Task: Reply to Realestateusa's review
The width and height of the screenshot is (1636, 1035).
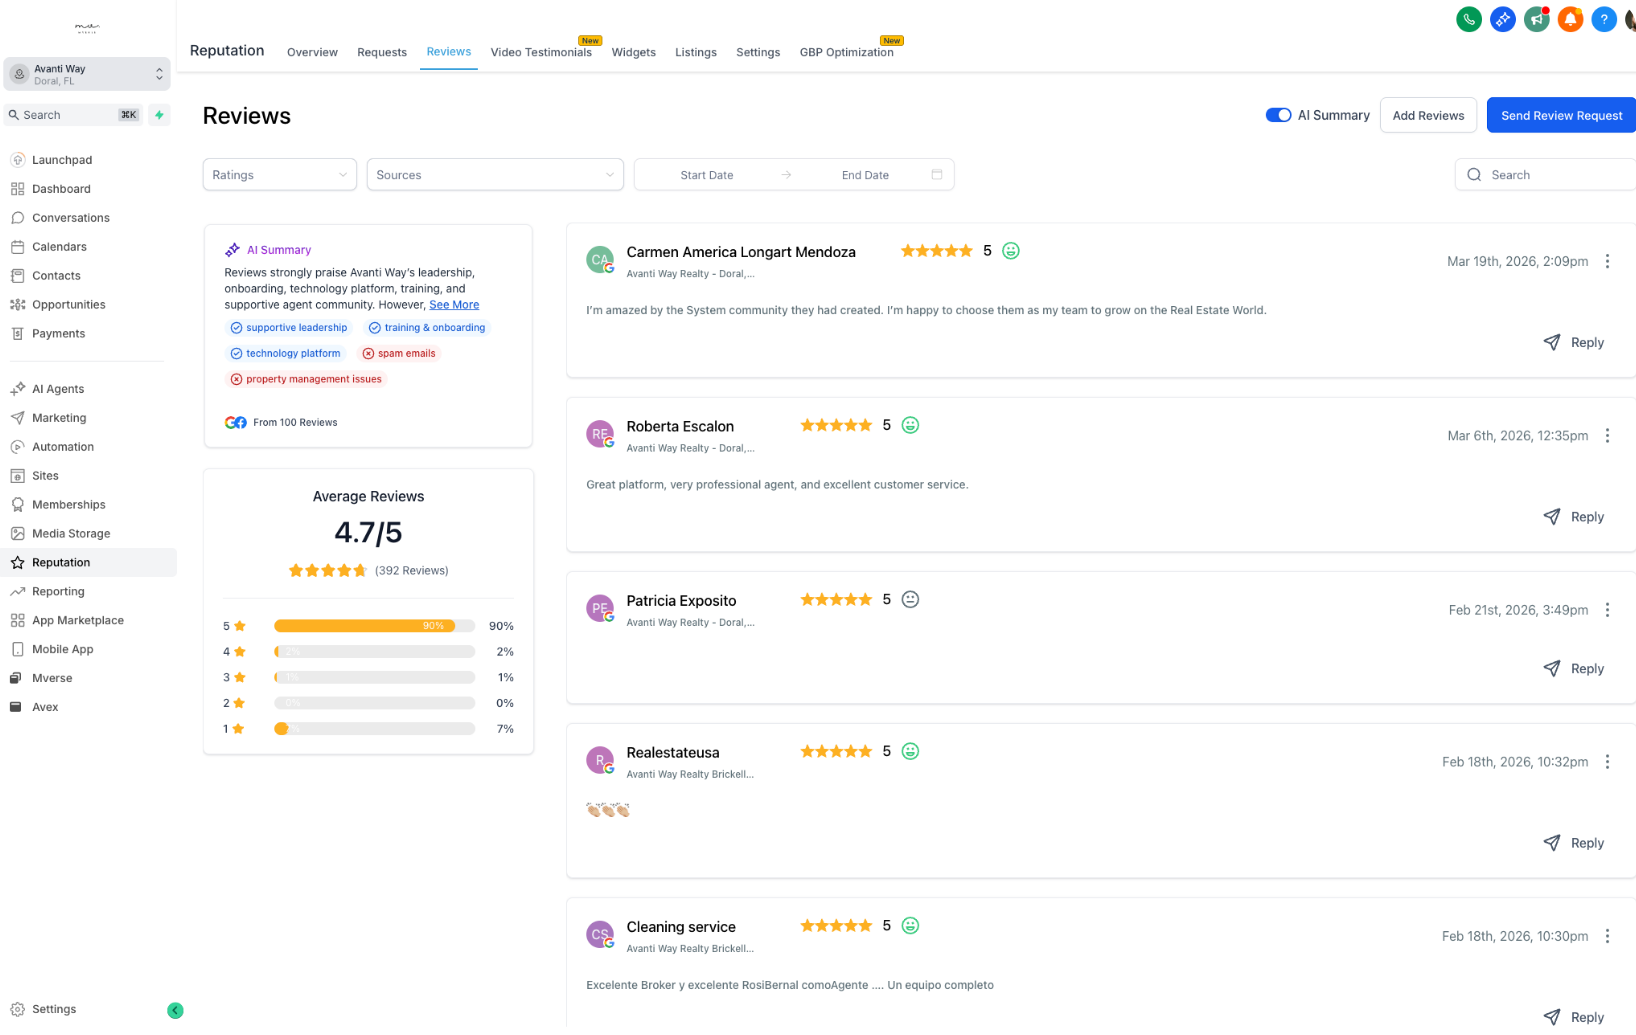Action: coord(1574,843)
